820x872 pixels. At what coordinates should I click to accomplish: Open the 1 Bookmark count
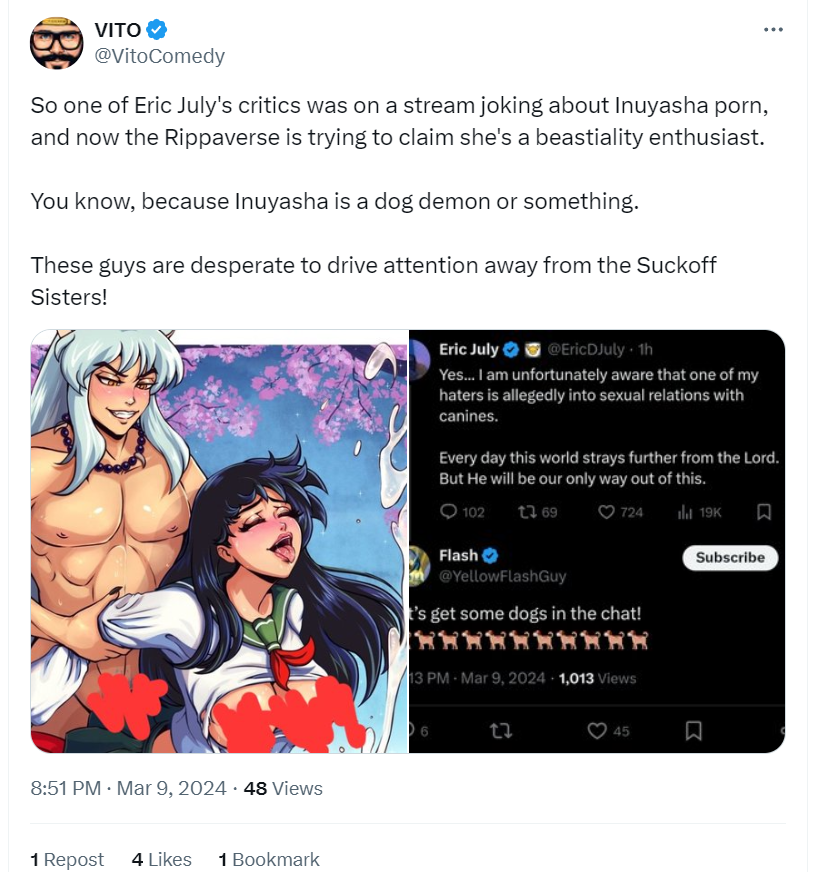coord(269,859)
